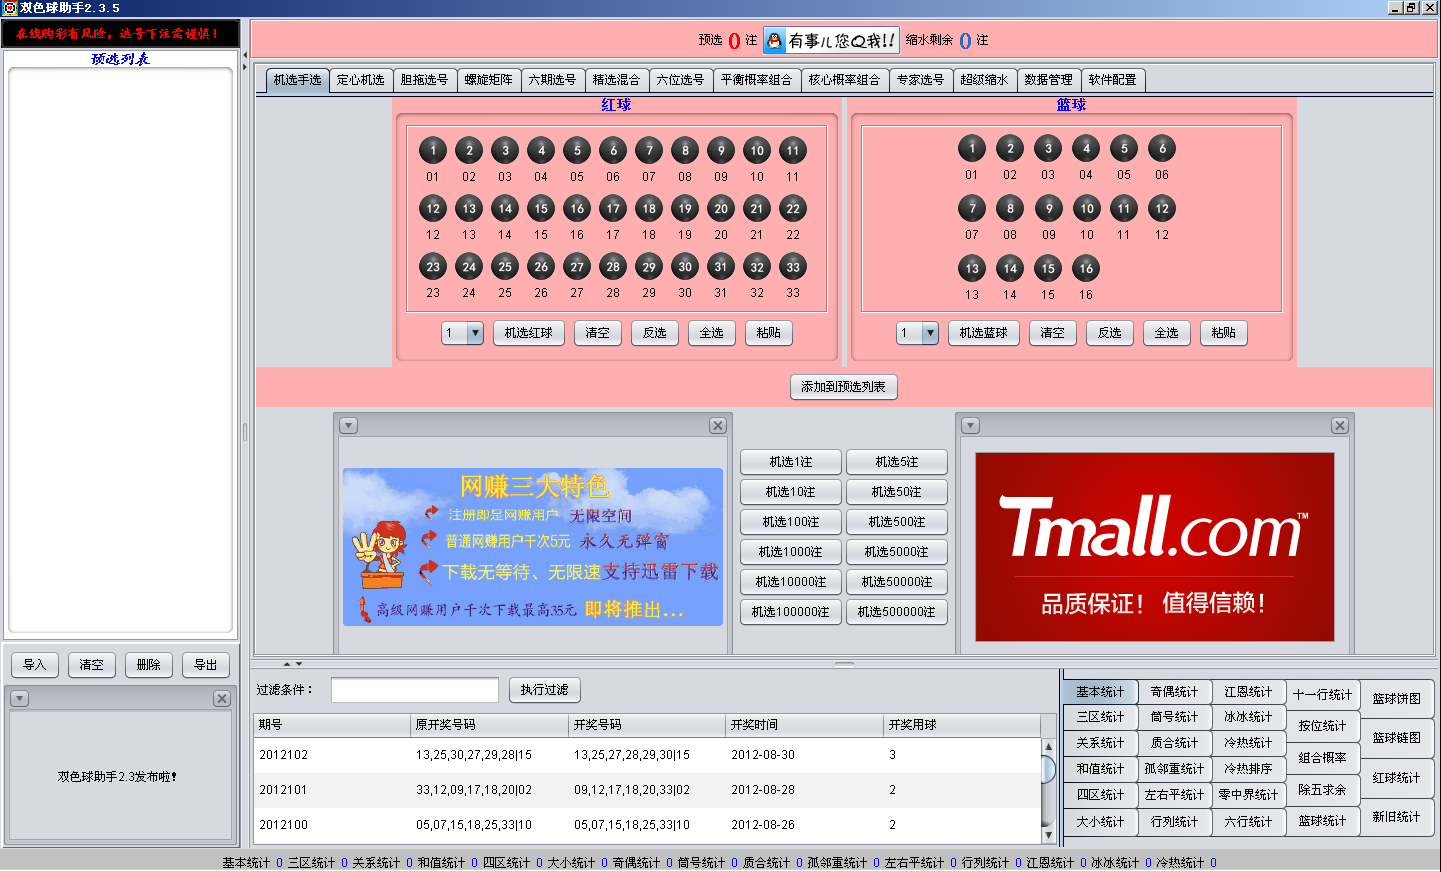Select red ball 01 in 红球 panel

coord(433,150)
